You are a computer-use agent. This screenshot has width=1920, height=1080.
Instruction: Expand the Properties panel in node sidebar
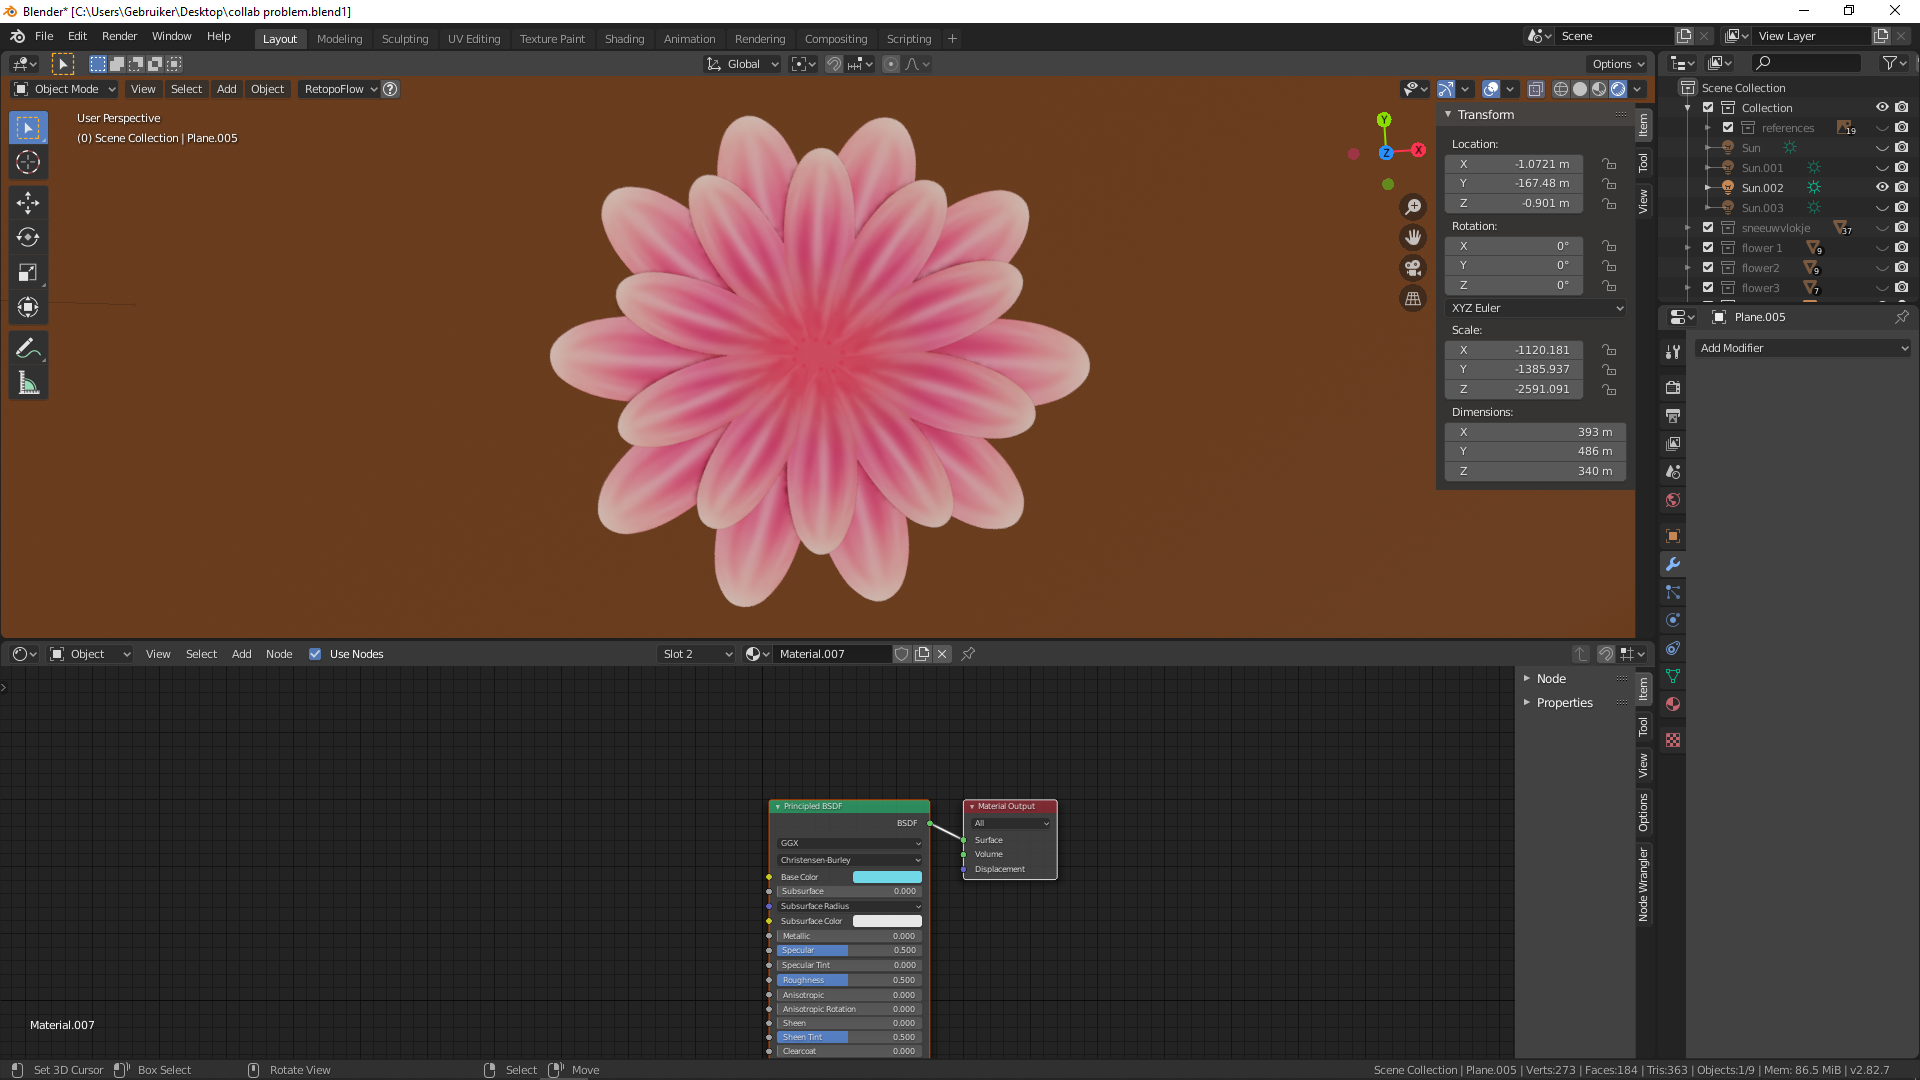click(1564, 703)
